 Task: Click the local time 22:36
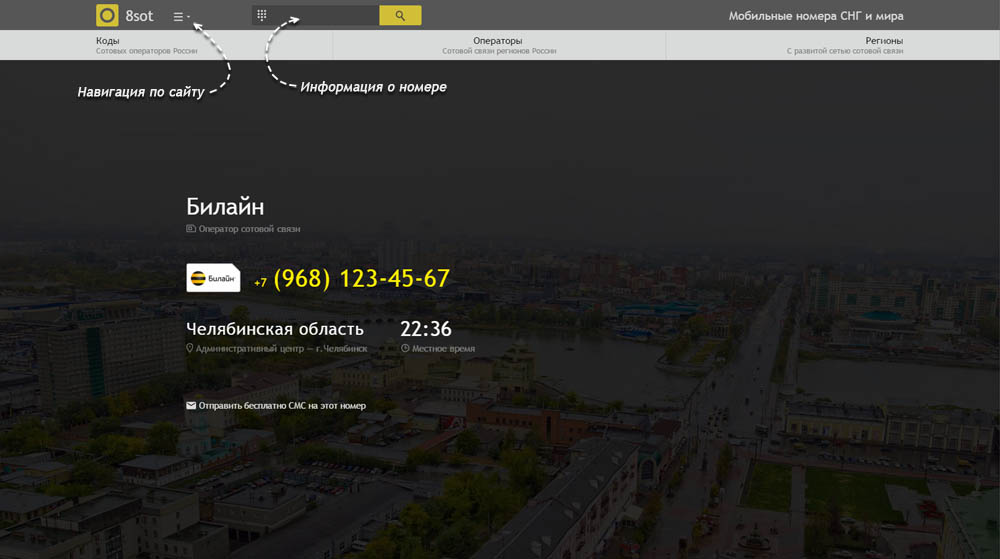tap(425, 329)
